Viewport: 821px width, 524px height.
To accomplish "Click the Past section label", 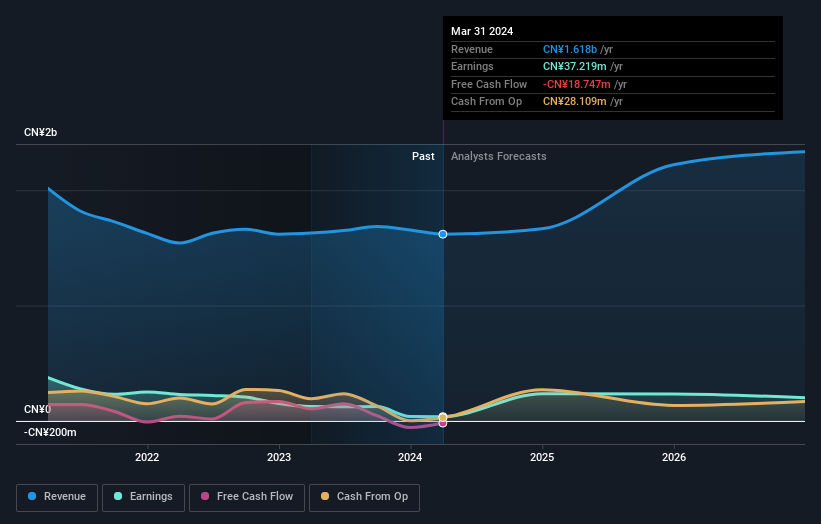I will (423, 157).
